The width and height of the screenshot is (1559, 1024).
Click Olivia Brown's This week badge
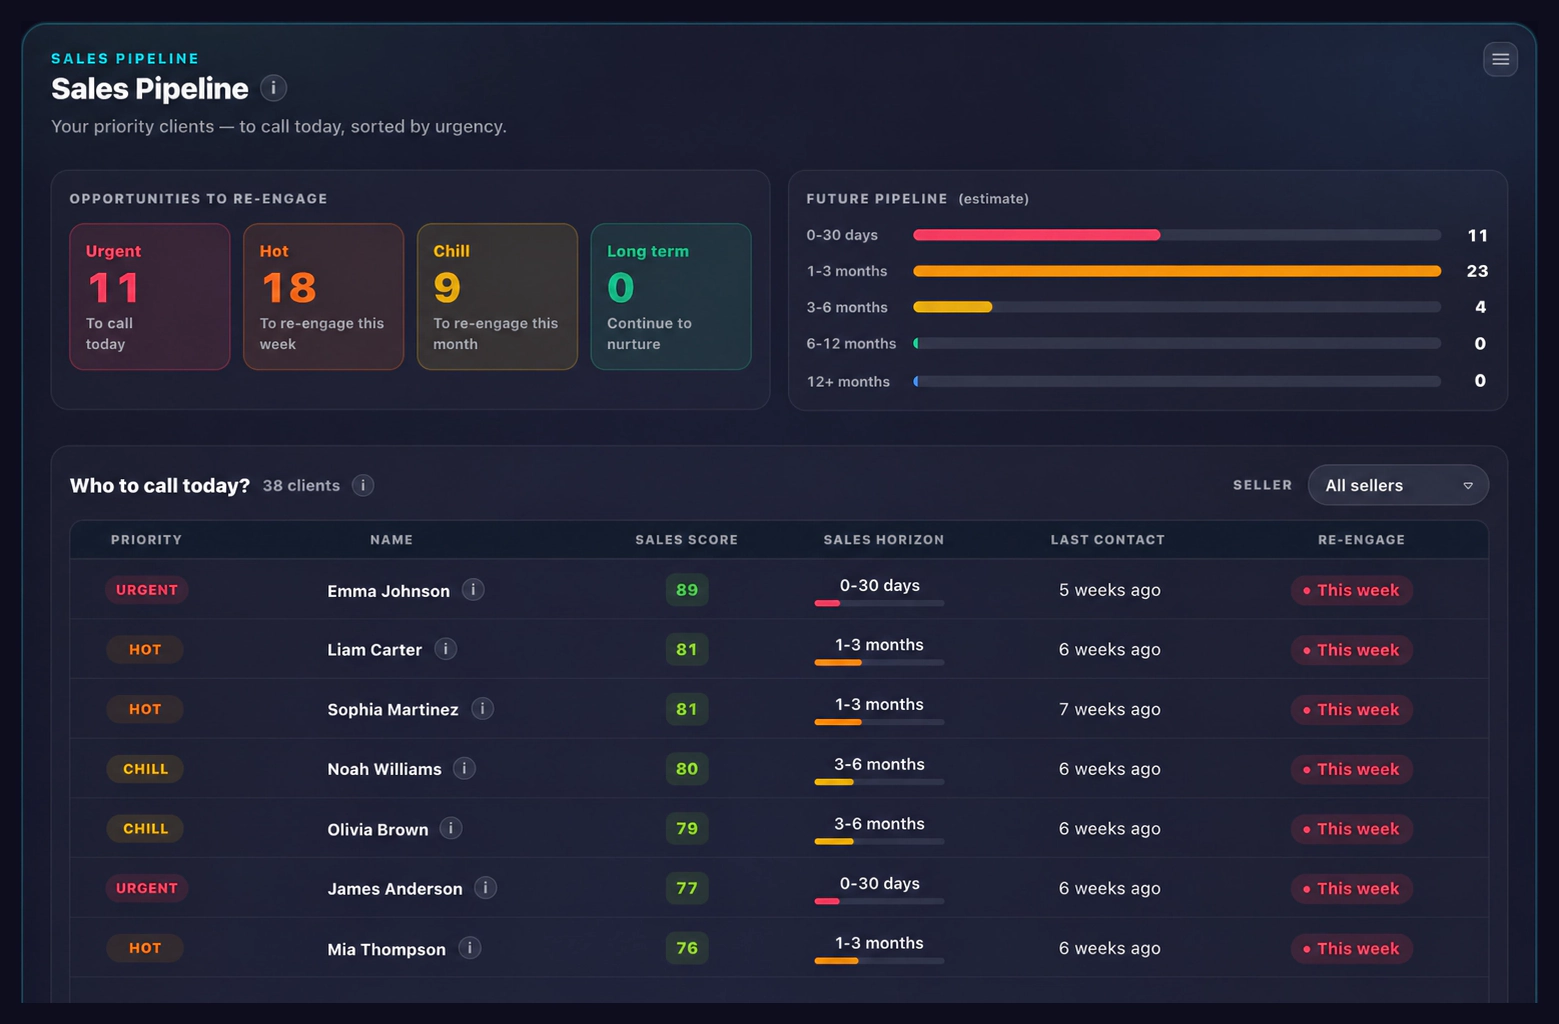click(1351, 829)
